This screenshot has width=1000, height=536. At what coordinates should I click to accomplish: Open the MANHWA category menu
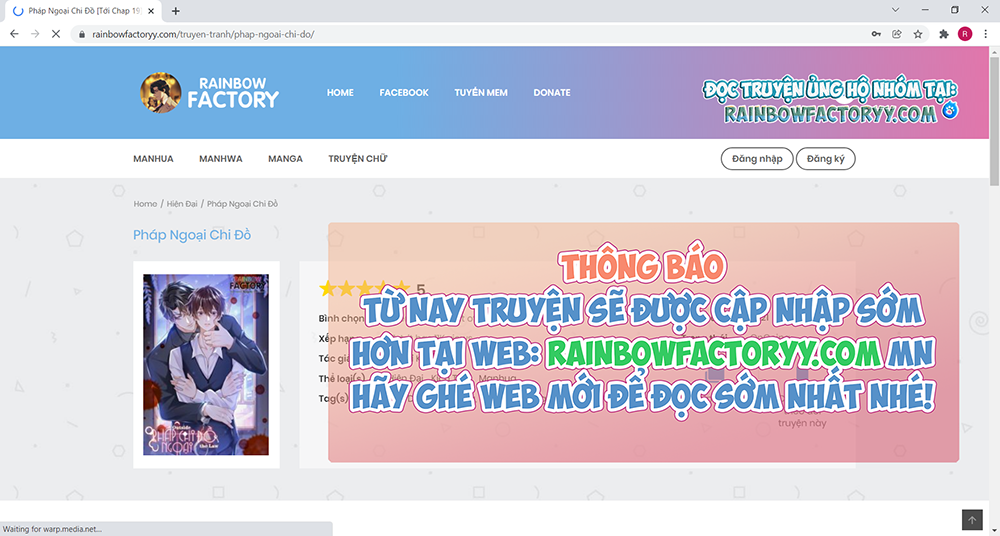[221, 159]
